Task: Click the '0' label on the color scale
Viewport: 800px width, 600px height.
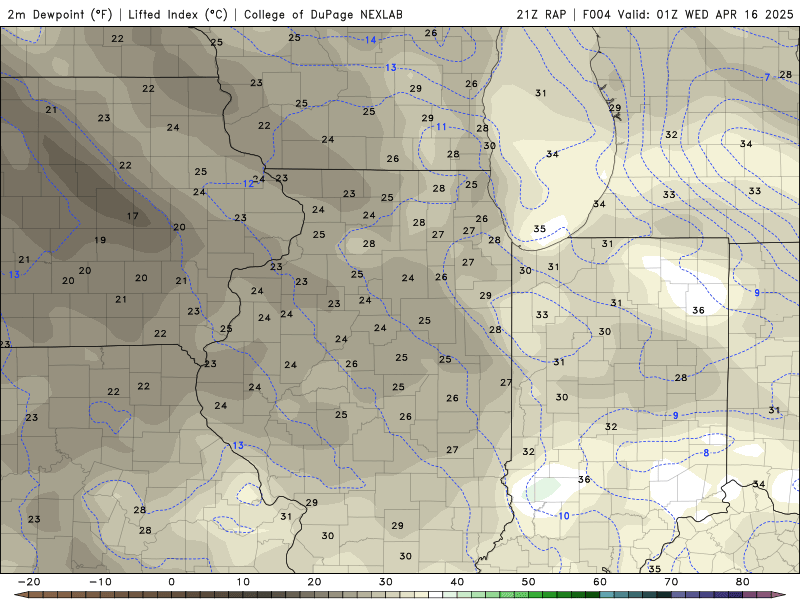Action: 171,582
